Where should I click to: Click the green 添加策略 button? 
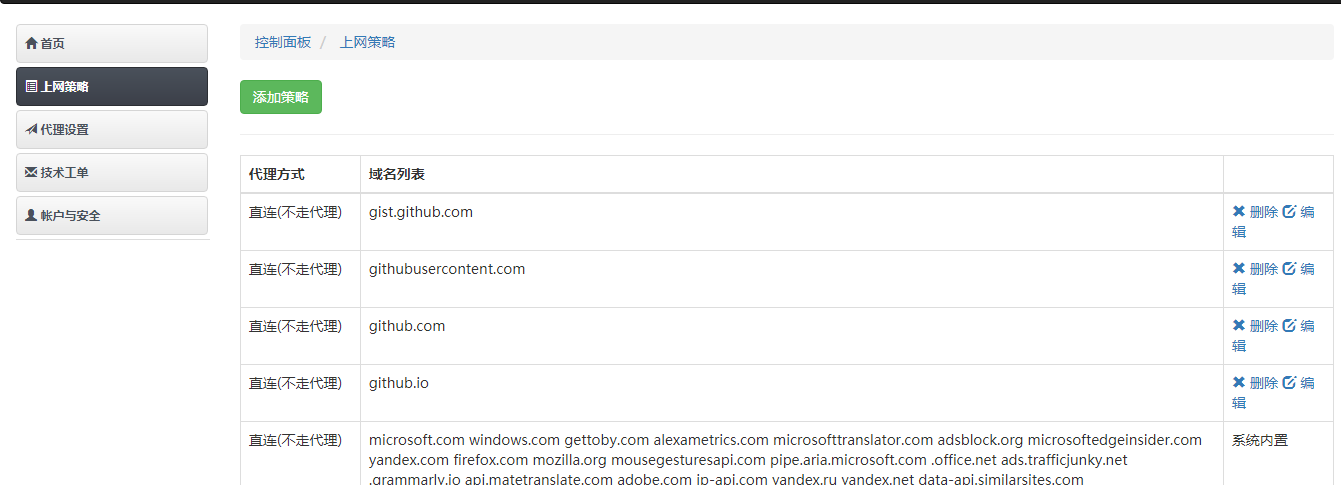(281, 97)
